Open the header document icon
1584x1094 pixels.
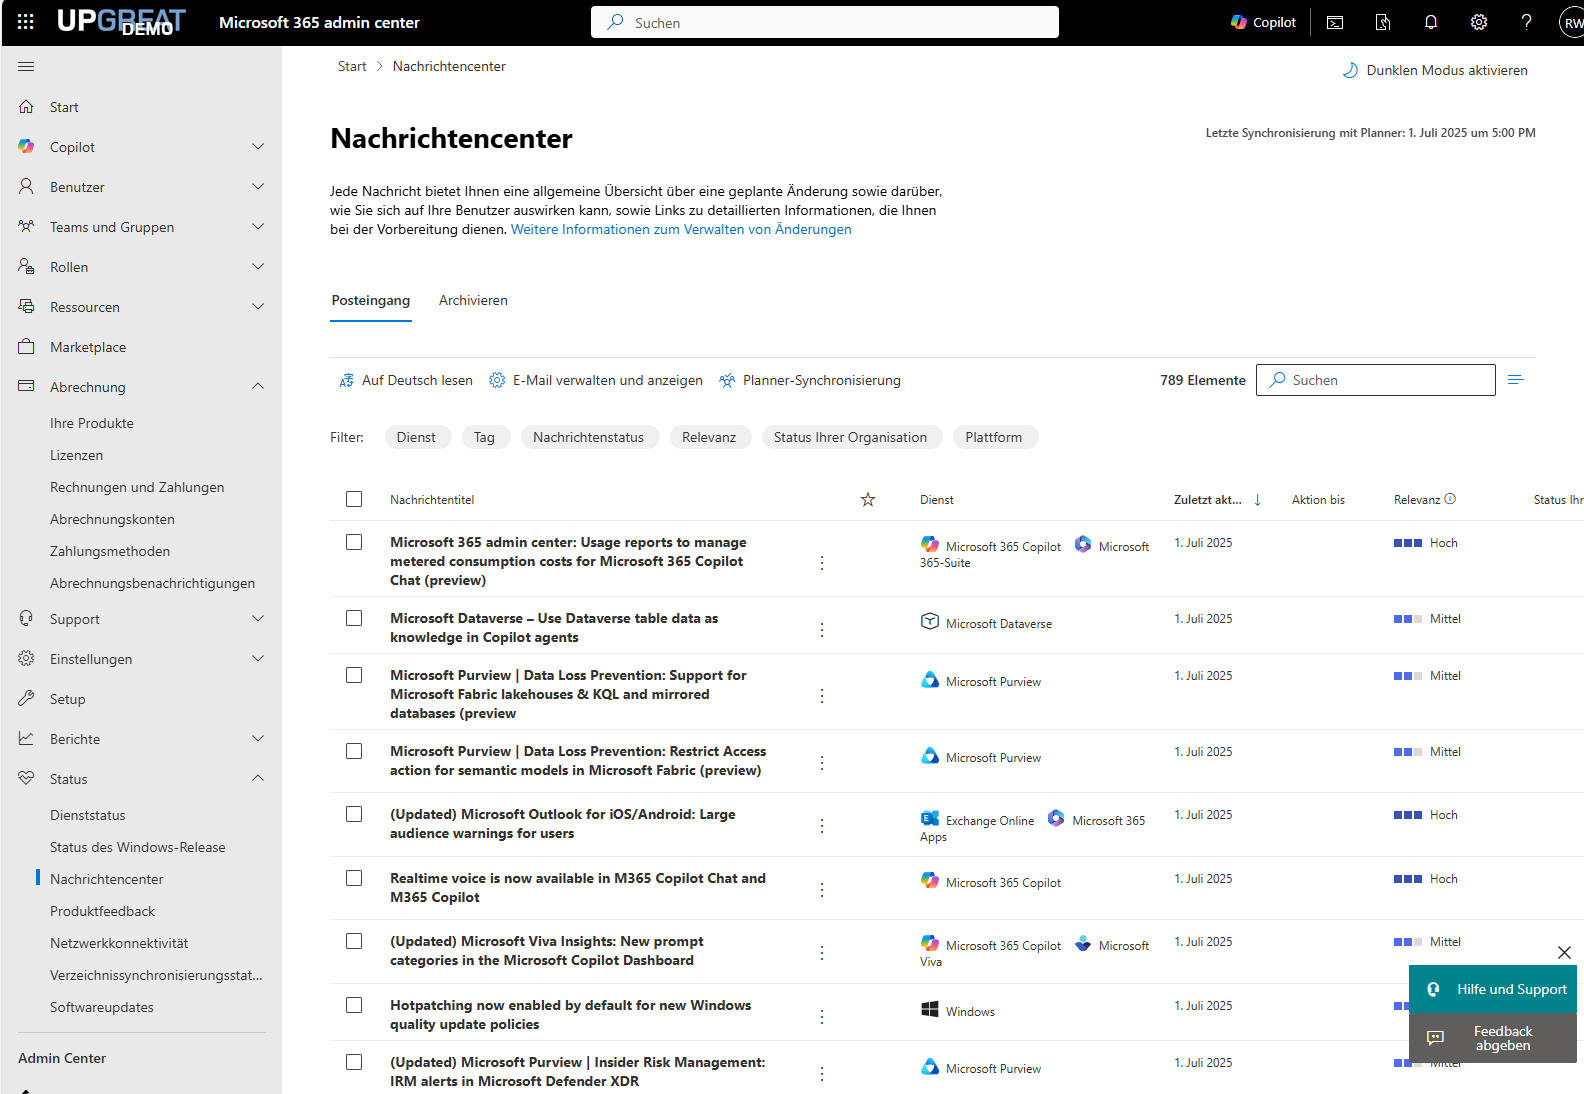[1383, 22]
